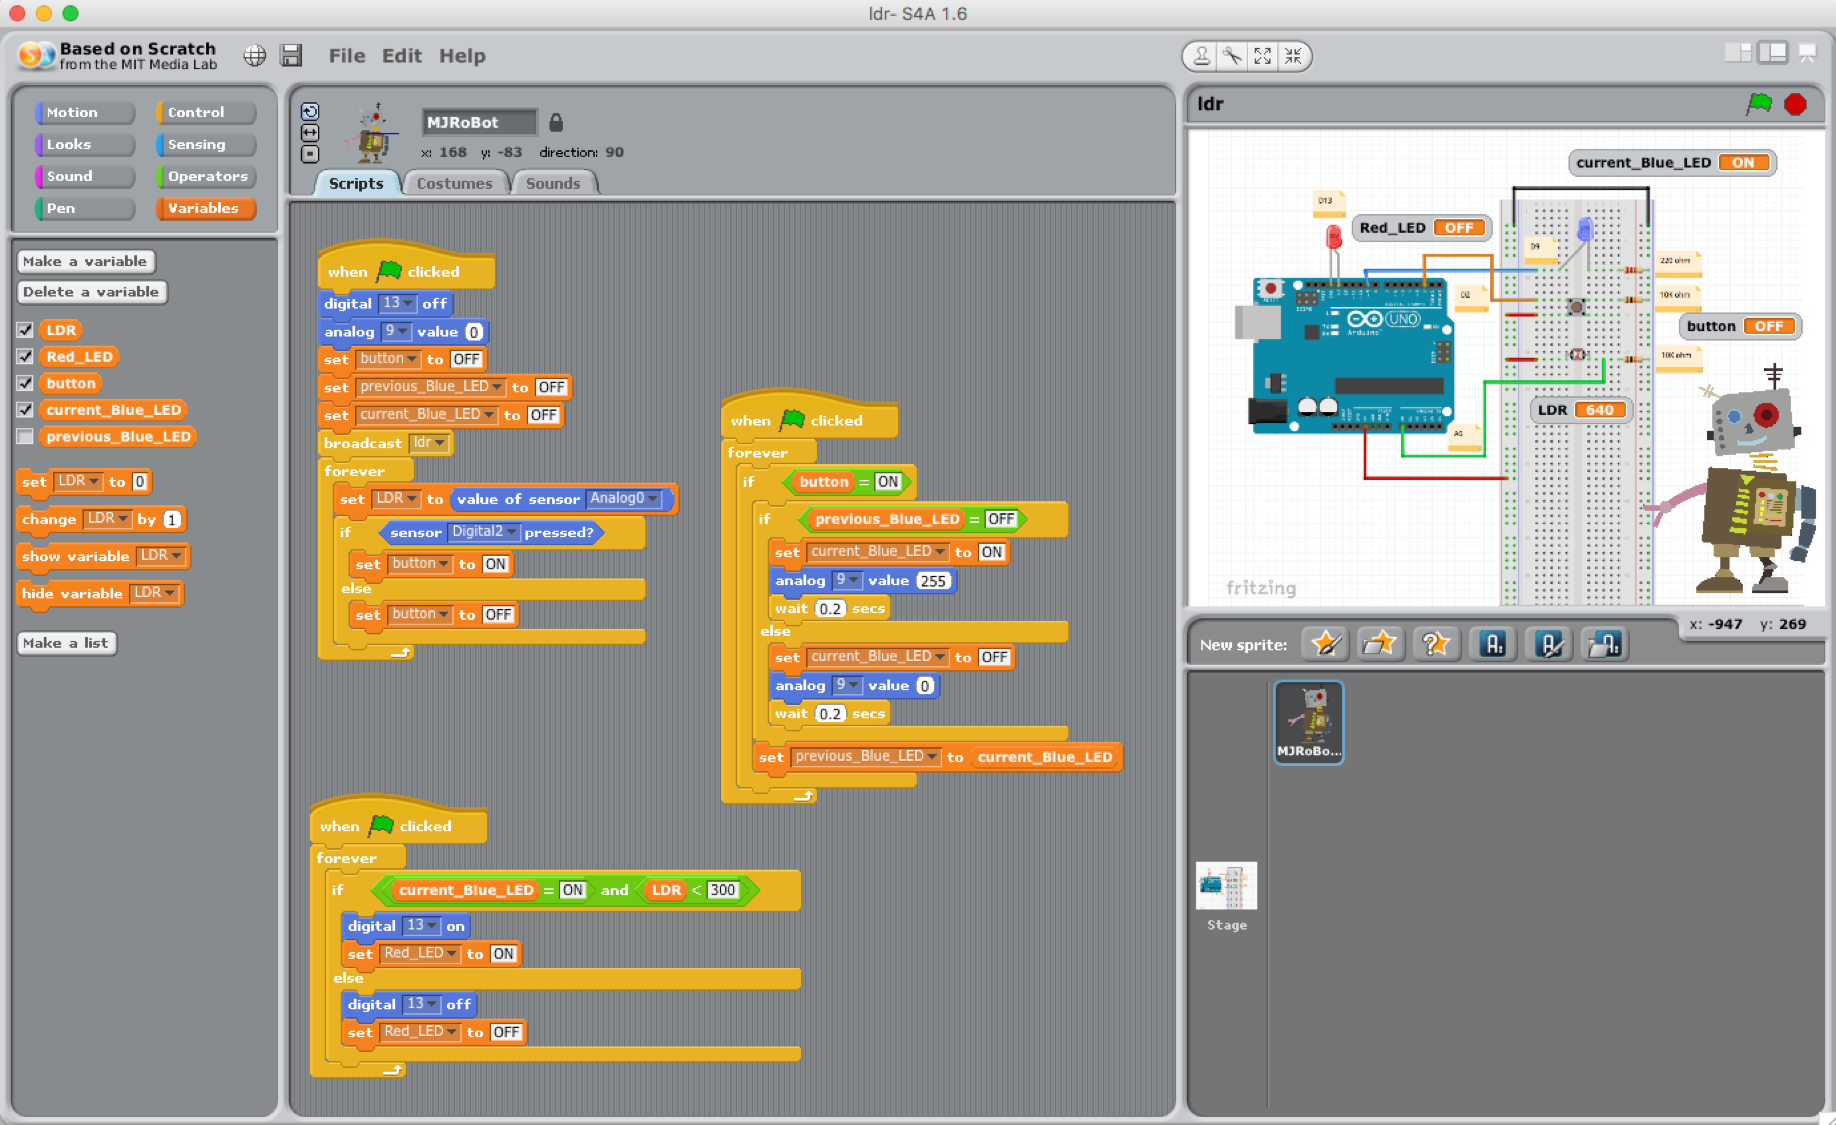Show the previous_Blue_LED variable on stage

tap(25, 436)
